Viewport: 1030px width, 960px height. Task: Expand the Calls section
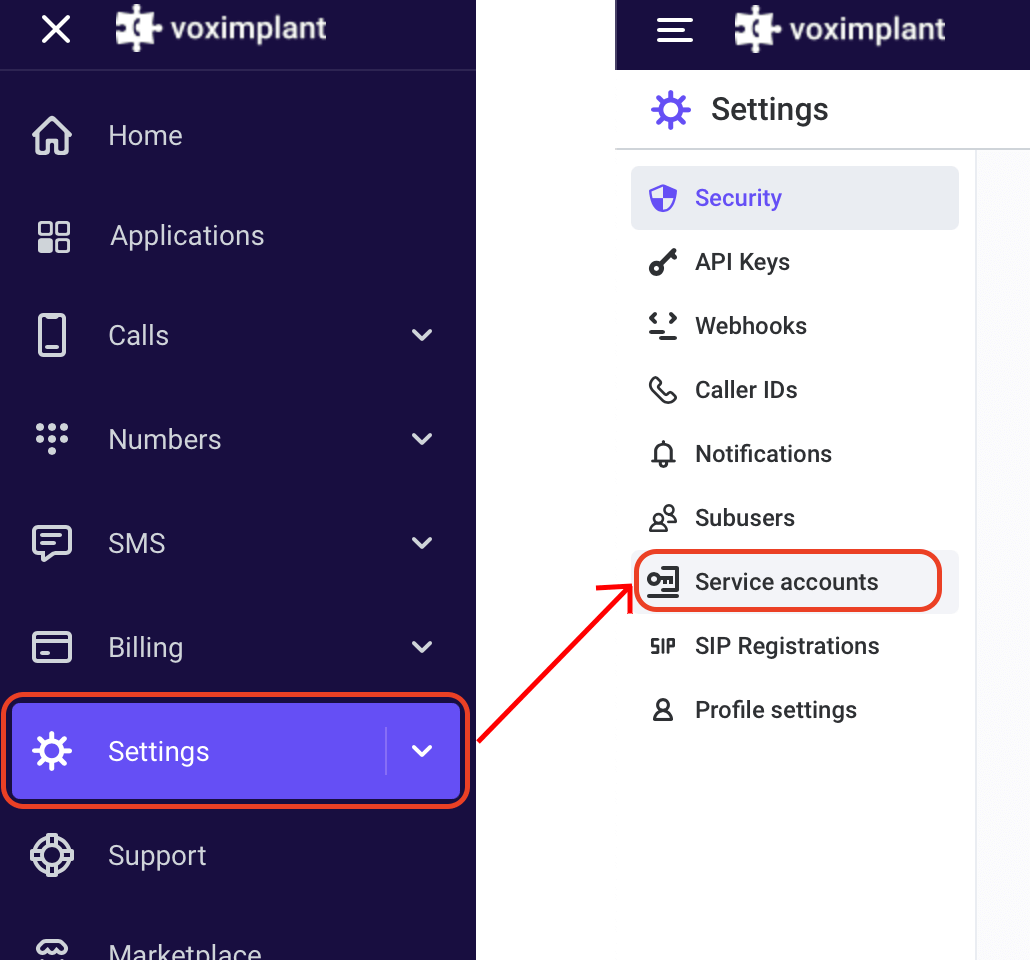(421, 335)
